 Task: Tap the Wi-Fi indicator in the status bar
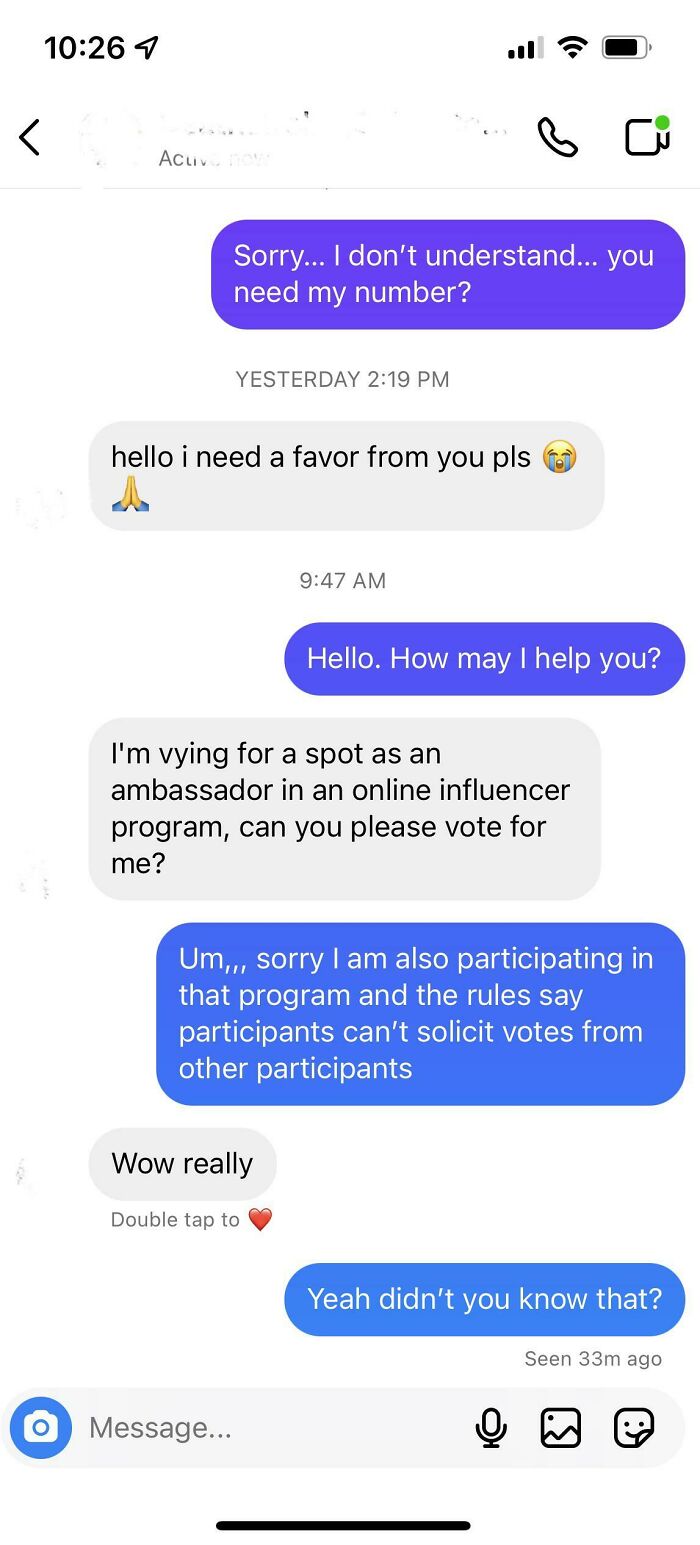pos(573,46)
